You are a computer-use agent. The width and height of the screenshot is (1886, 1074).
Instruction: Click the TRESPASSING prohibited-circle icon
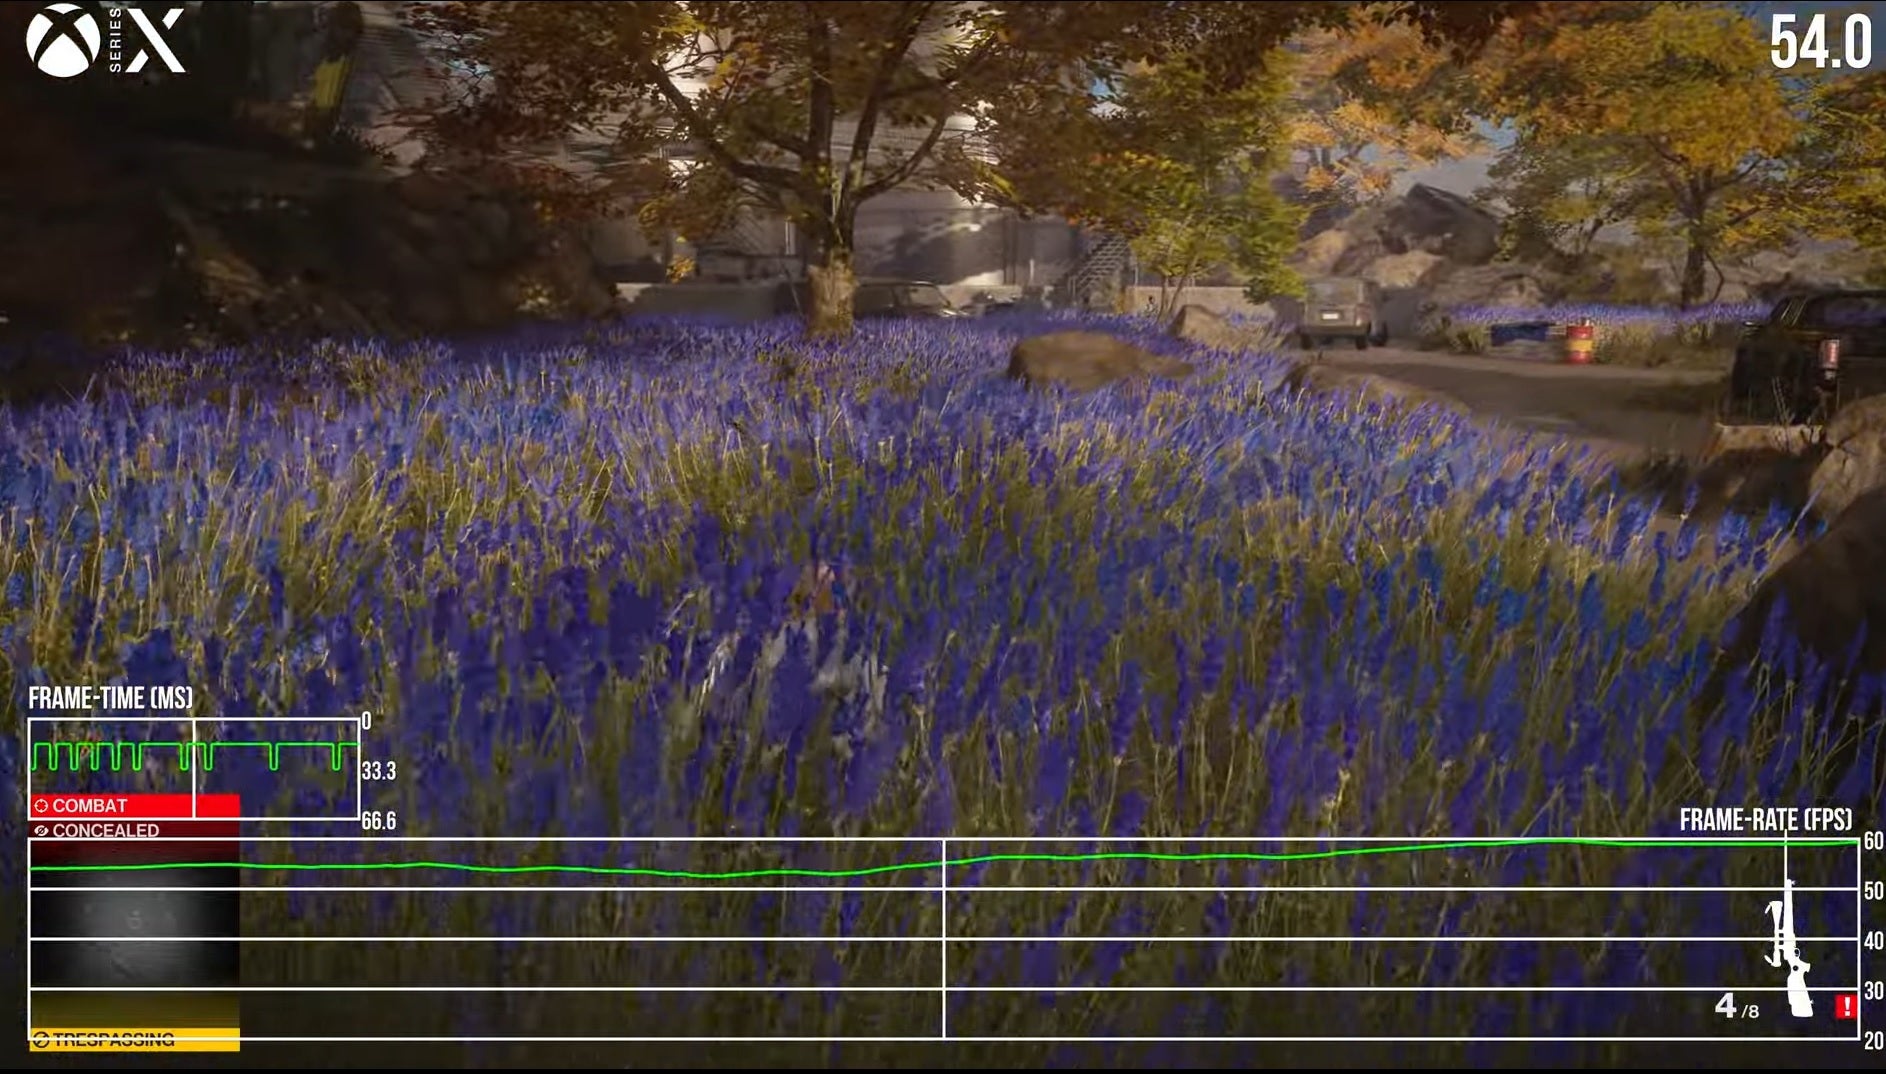[x=41, y=1040]
